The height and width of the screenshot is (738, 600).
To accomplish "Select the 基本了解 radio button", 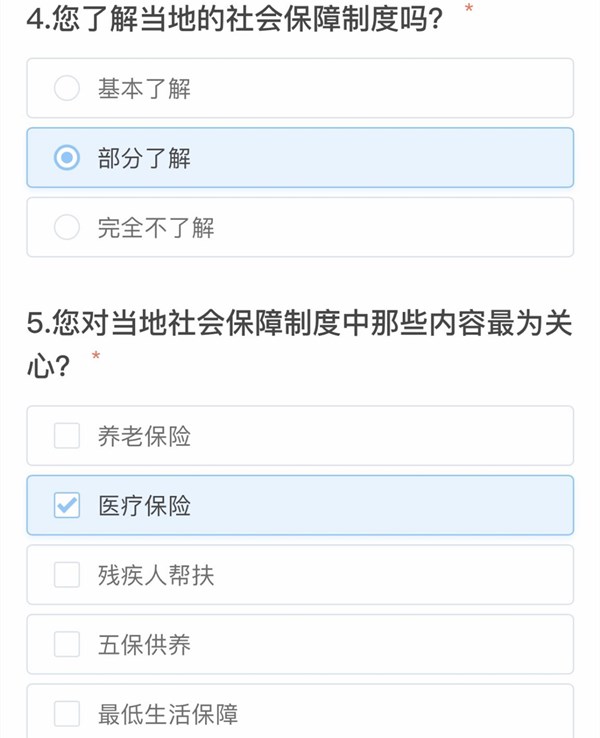I will [x=67, y=89].
